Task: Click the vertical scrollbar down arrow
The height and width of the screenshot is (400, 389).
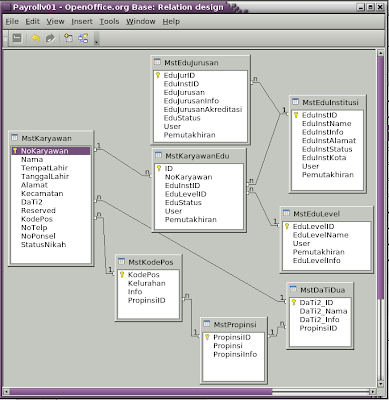Action: pyautogui.click(x=381, y=384)
